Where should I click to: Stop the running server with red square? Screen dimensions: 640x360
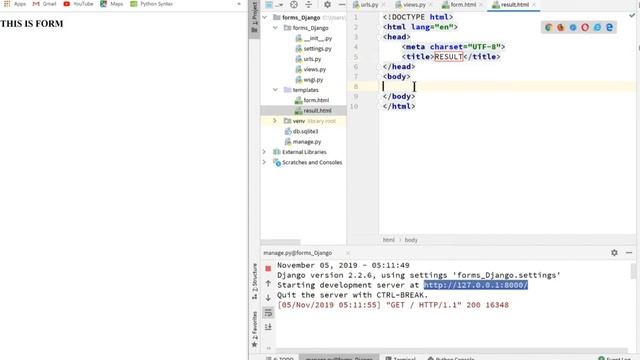[268, 269]
